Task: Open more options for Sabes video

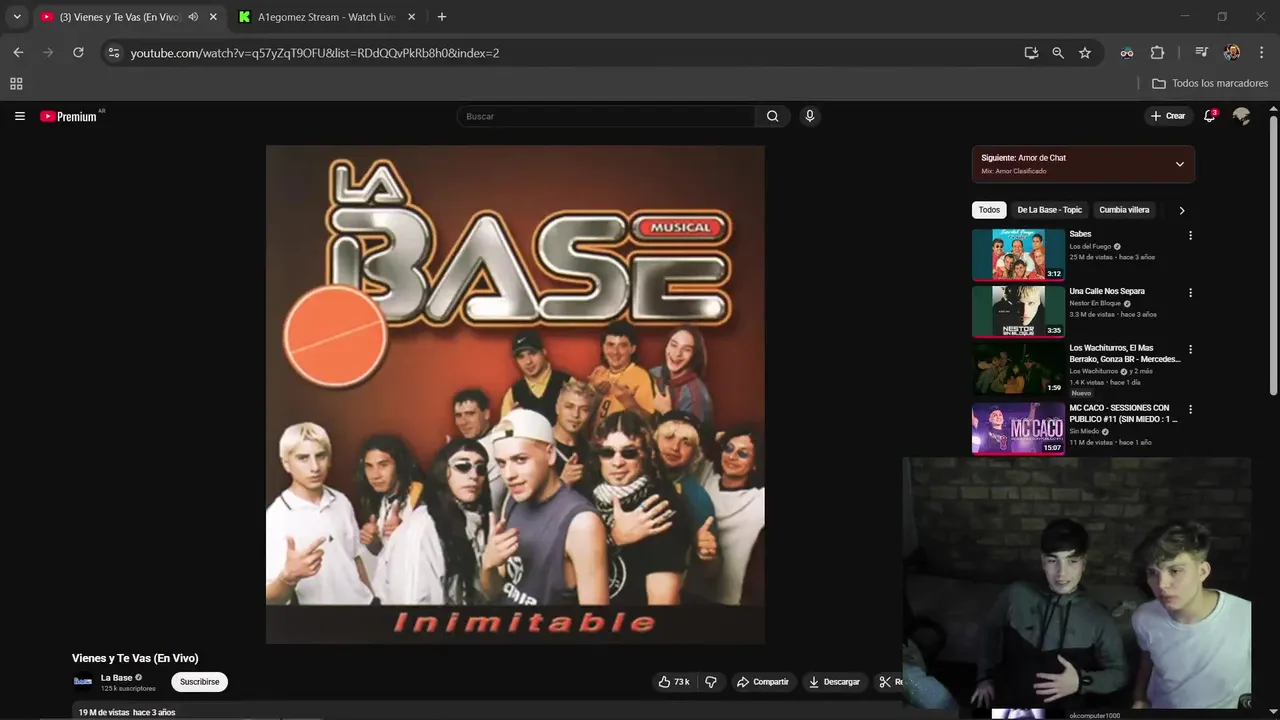Action: (1190, 236)
